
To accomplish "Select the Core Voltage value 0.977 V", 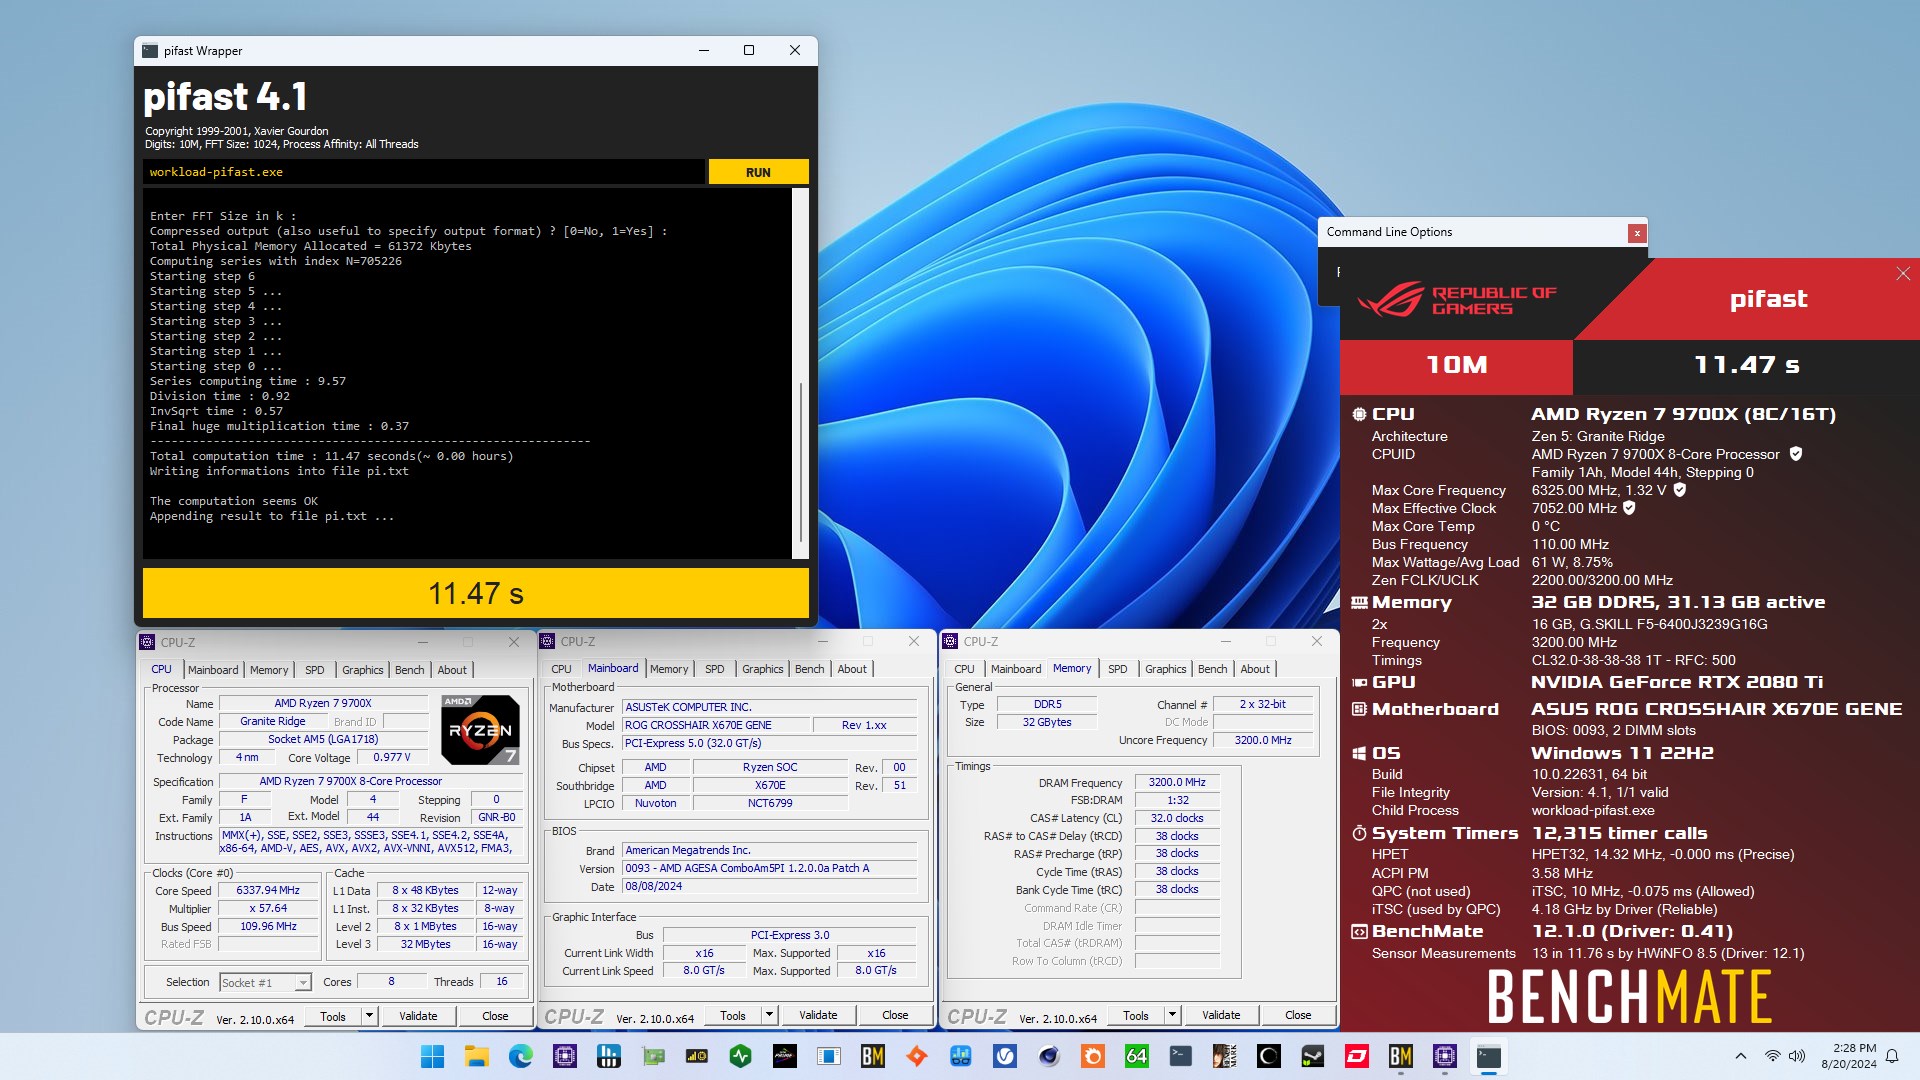I will (x=391, y=758).
